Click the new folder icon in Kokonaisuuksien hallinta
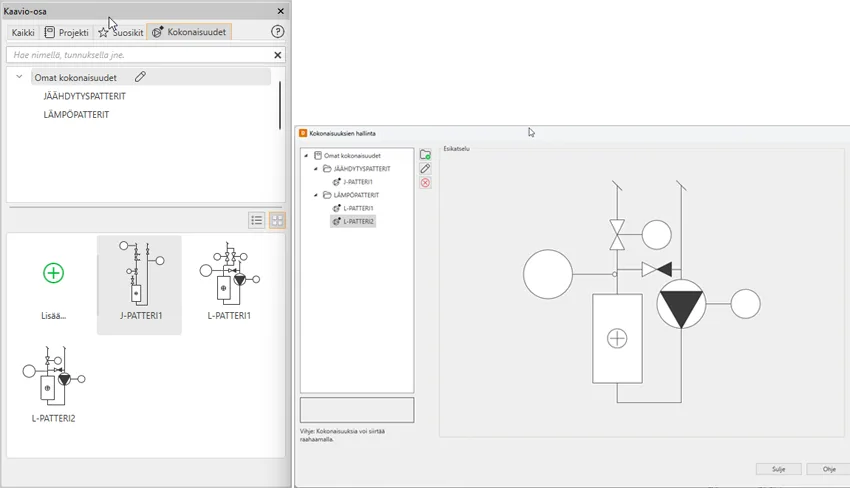Image resolution: width=850 pixels, height=488 pixels. (x=425, y=155)
